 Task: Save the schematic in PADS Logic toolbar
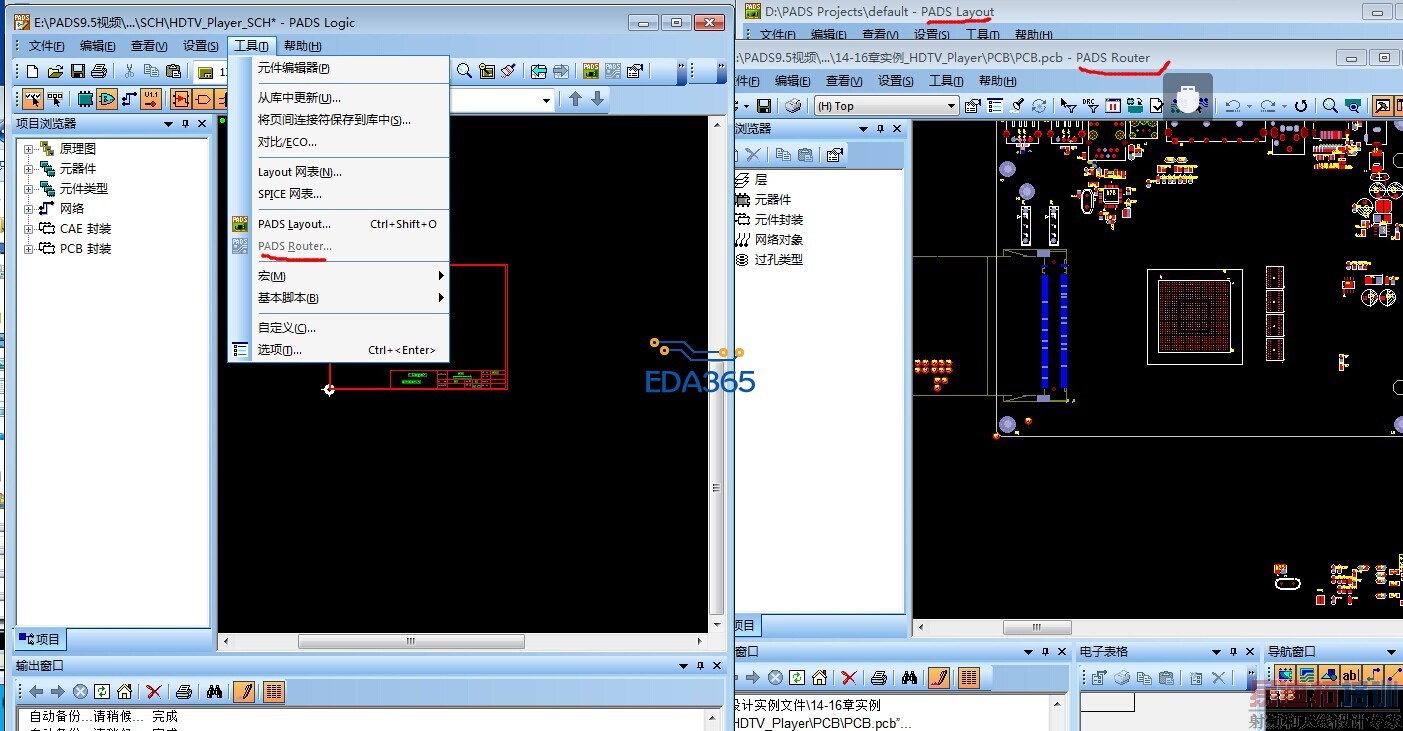(x=77, y=71)
